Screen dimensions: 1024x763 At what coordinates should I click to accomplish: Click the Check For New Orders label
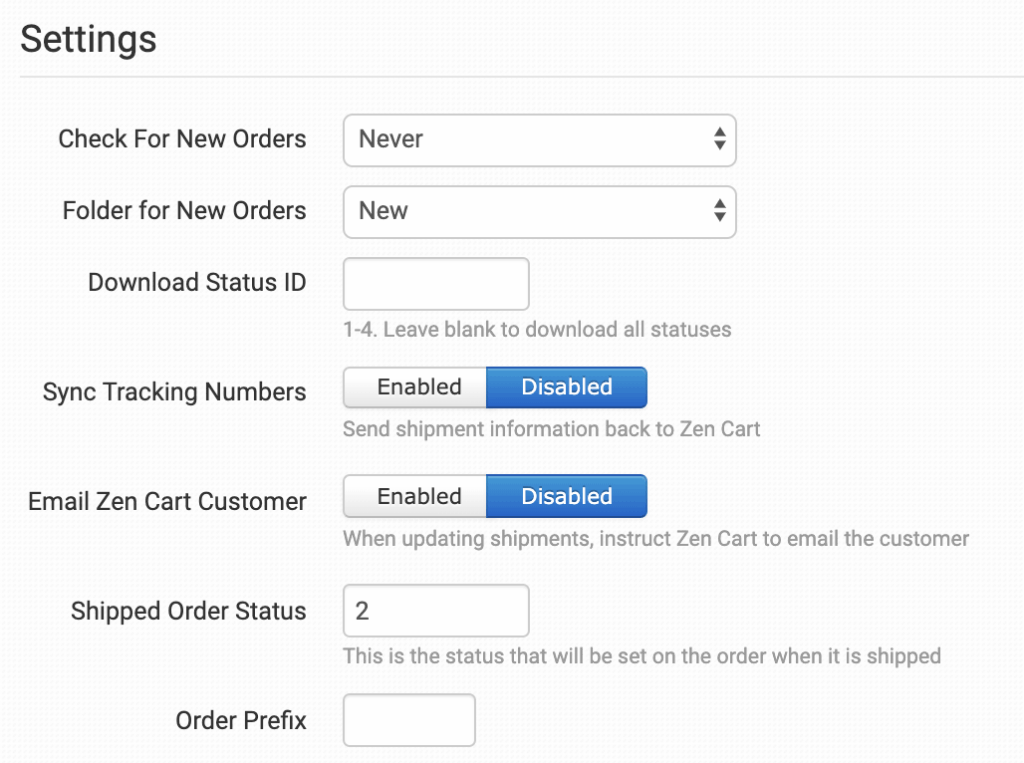(x=182, y=139)
